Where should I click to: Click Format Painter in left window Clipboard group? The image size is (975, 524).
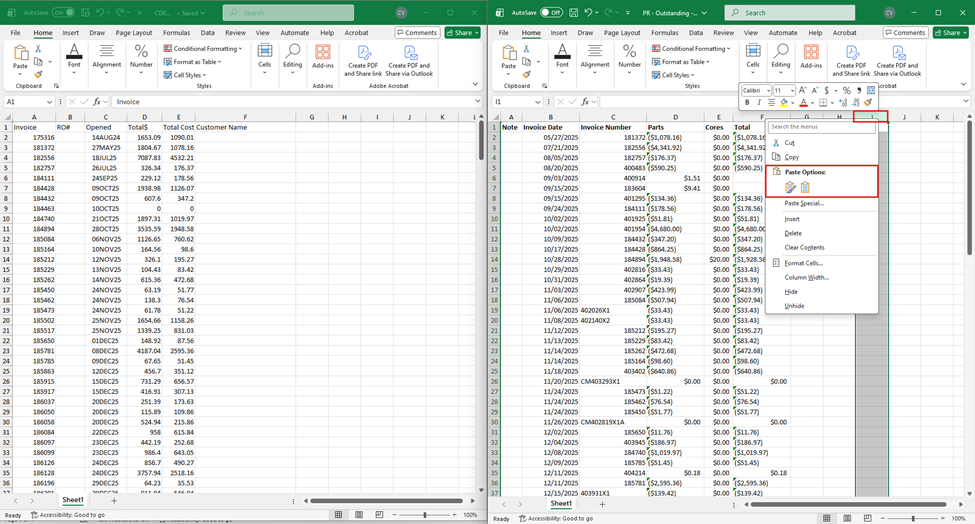(x=38, y=74)
